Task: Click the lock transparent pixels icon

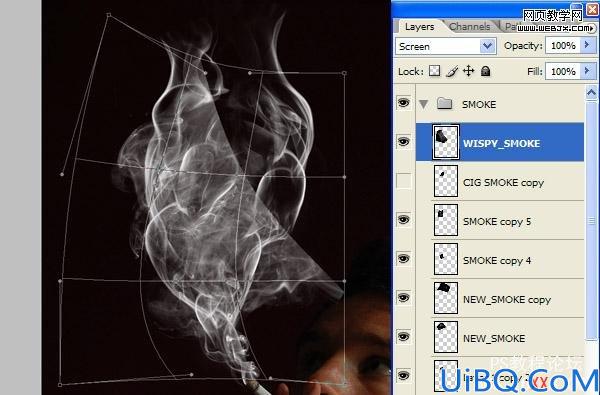Action: (x=434, y=71)
